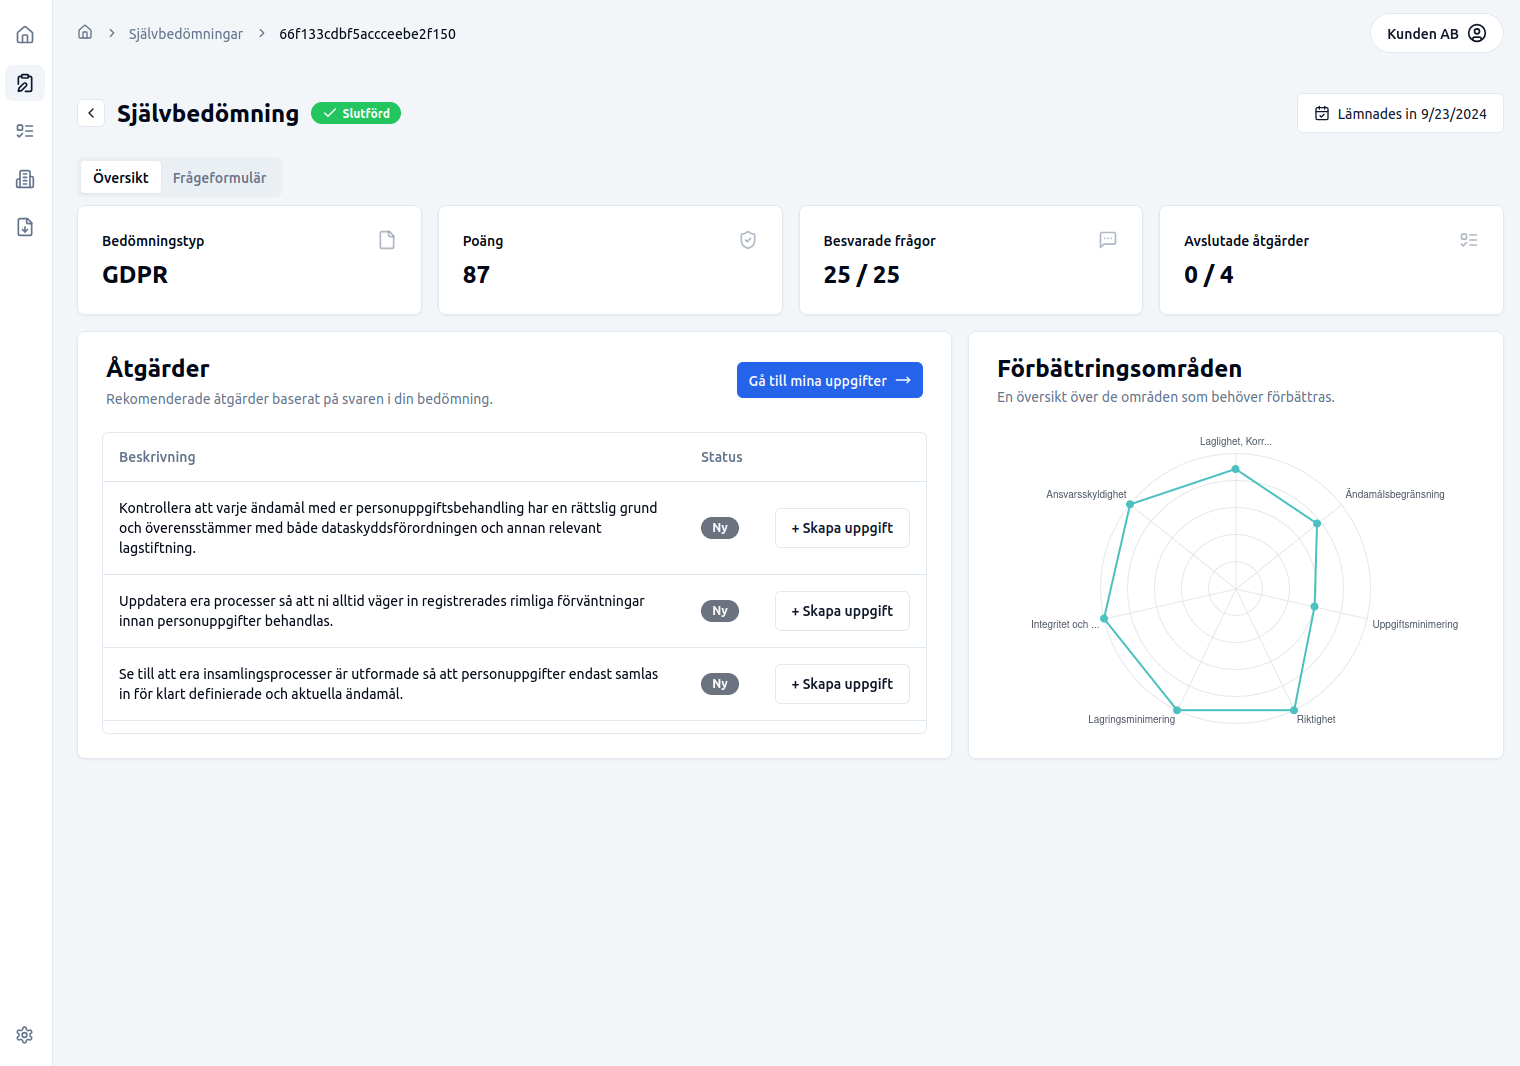The width and height of the screenshot is (1520, 1066).
Task: Open Självbedömningar breadcrumb link
Action: coord(186,34)
